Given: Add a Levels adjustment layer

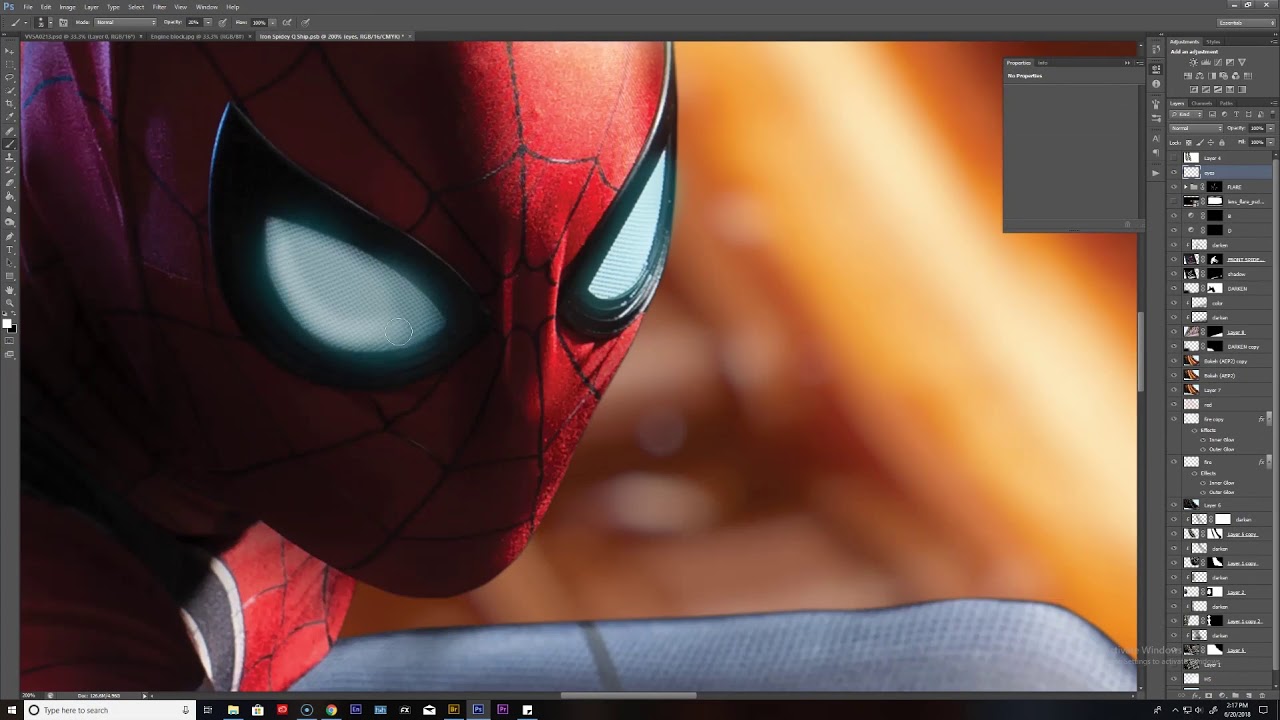Looking at the screenshot, I should point(1205,62).
